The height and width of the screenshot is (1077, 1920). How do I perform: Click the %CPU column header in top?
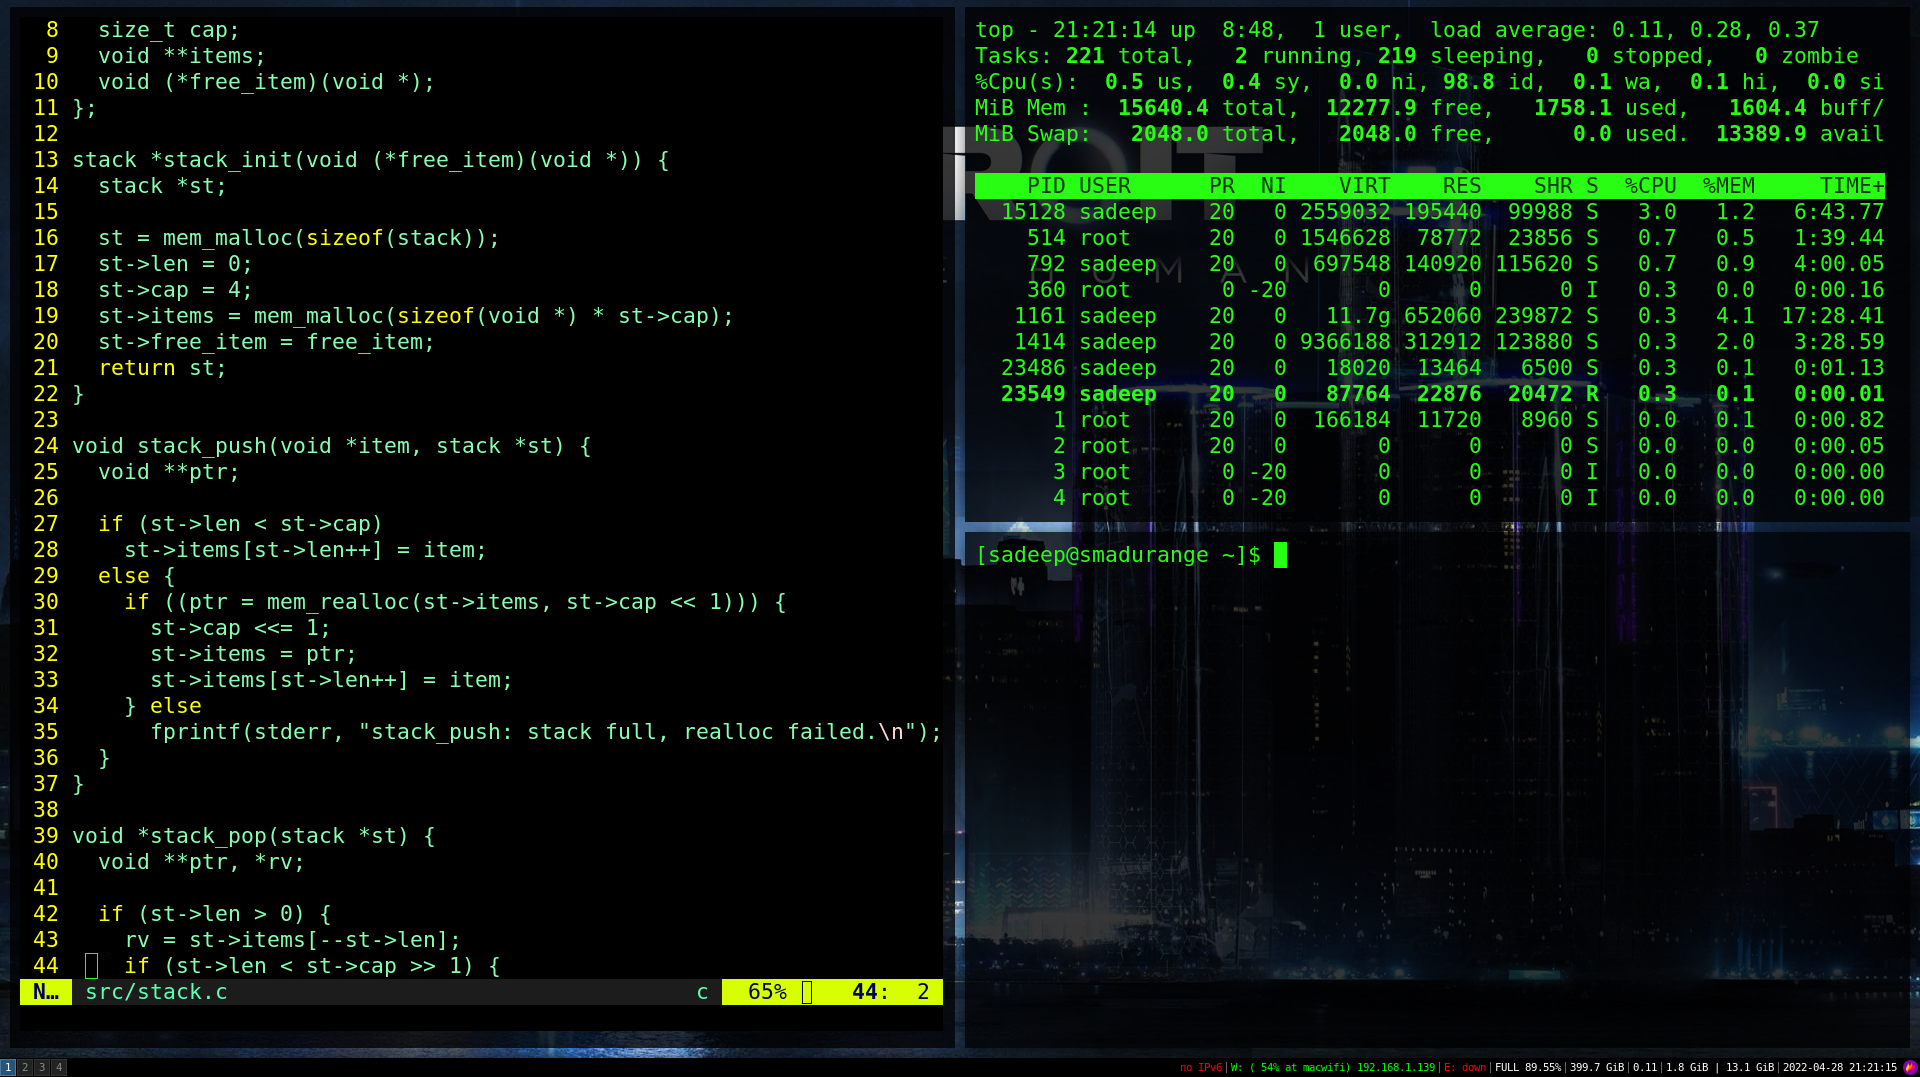click(1649, 186)
